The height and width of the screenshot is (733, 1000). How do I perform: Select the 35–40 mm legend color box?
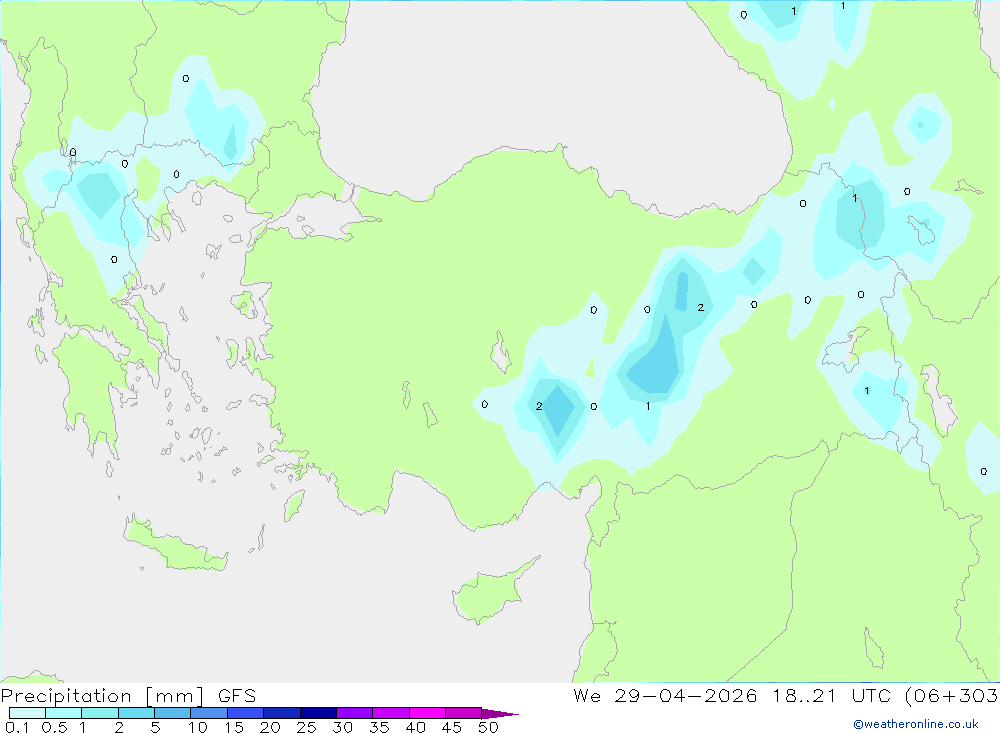[391, 713]
